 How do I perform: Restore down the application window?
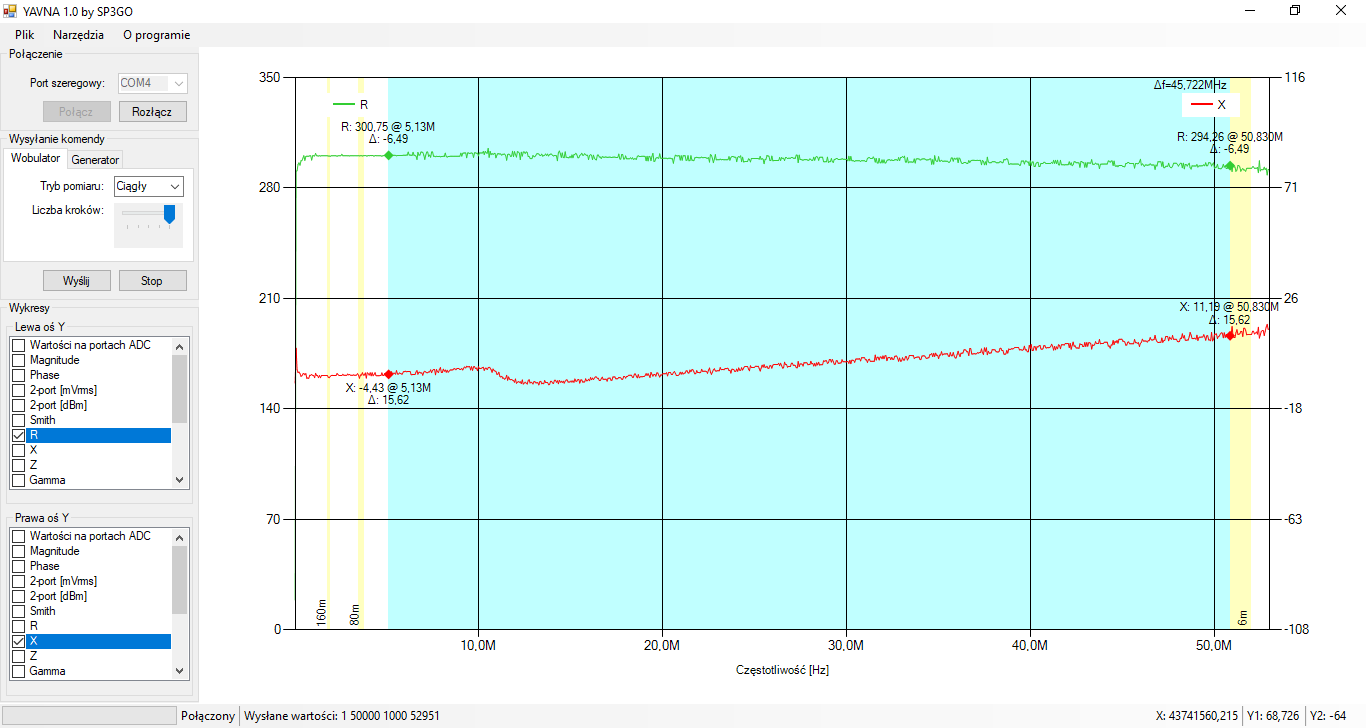pyautogui.click(x=1295, y=10)
